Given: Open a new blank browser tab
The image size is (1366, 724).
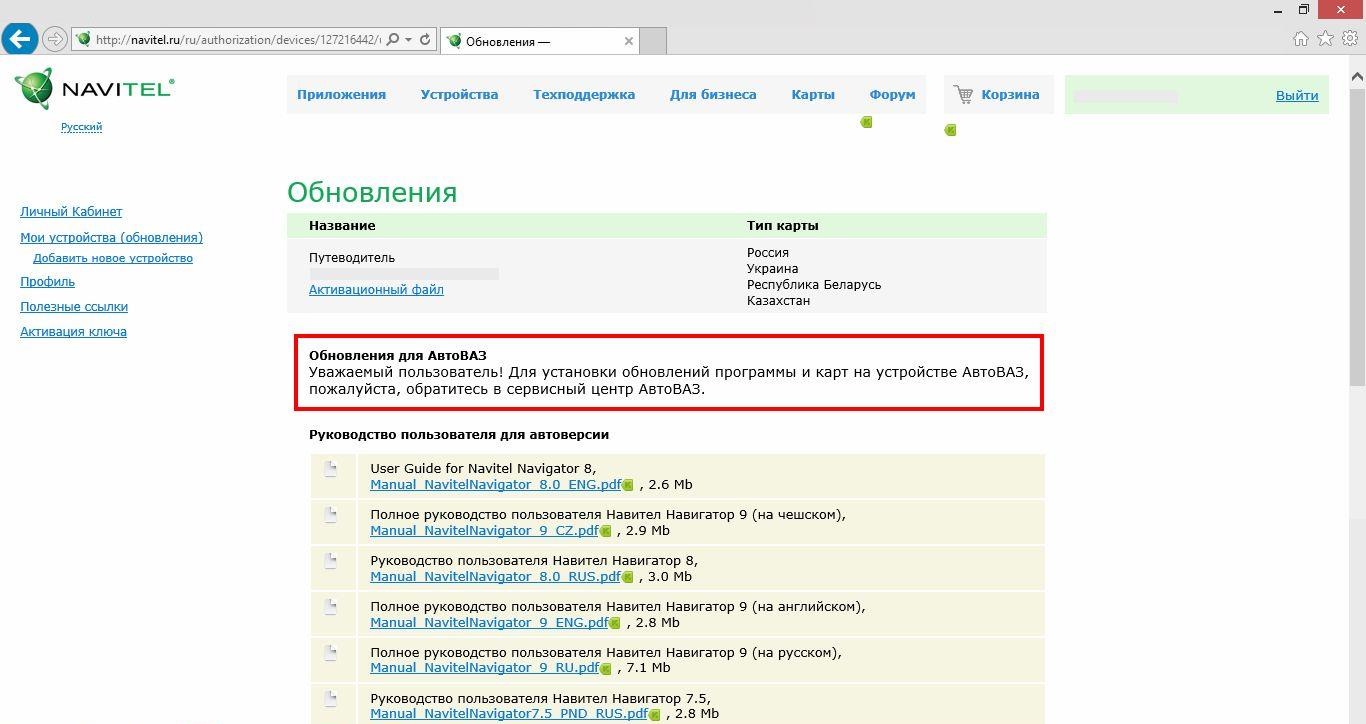Looking at the screenshot, I should point(653,41).
